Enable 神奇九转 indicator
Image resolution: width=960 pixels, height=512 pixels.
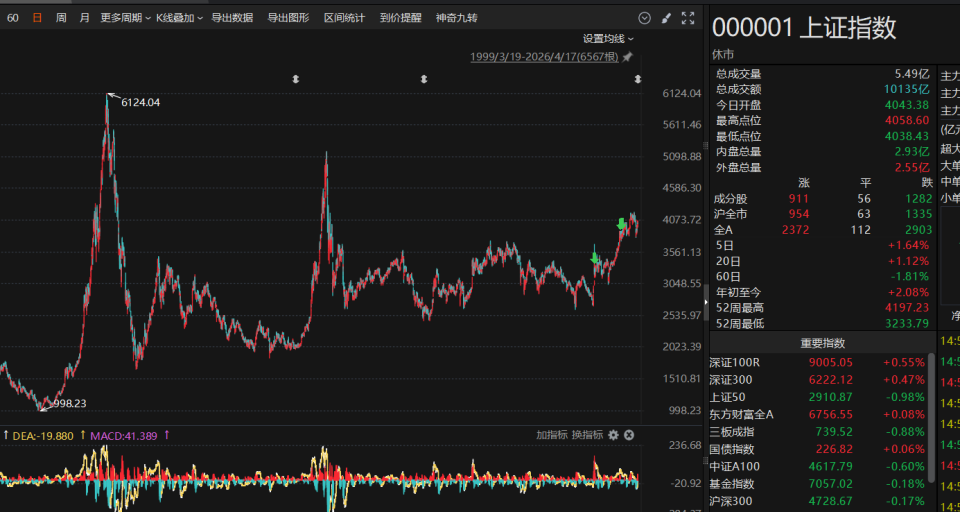[457, 18]
